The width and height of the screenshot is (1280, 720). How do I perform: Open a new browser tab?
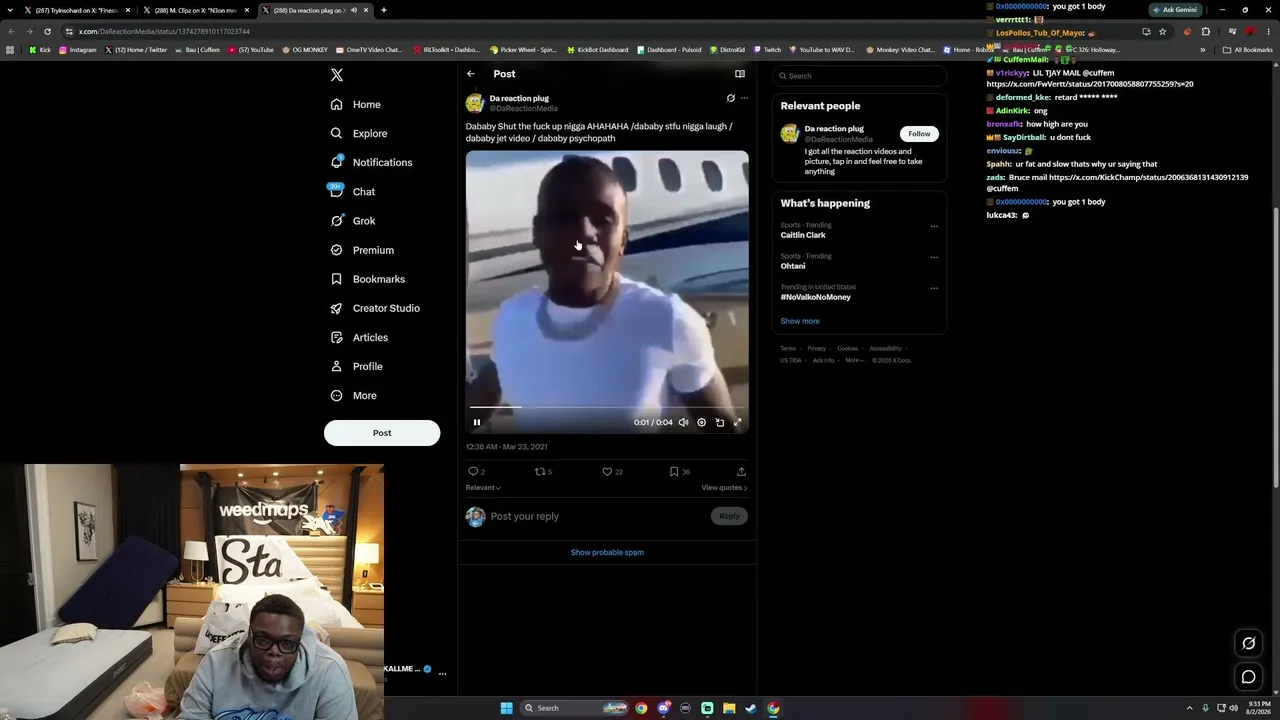(x=384, y=10)
